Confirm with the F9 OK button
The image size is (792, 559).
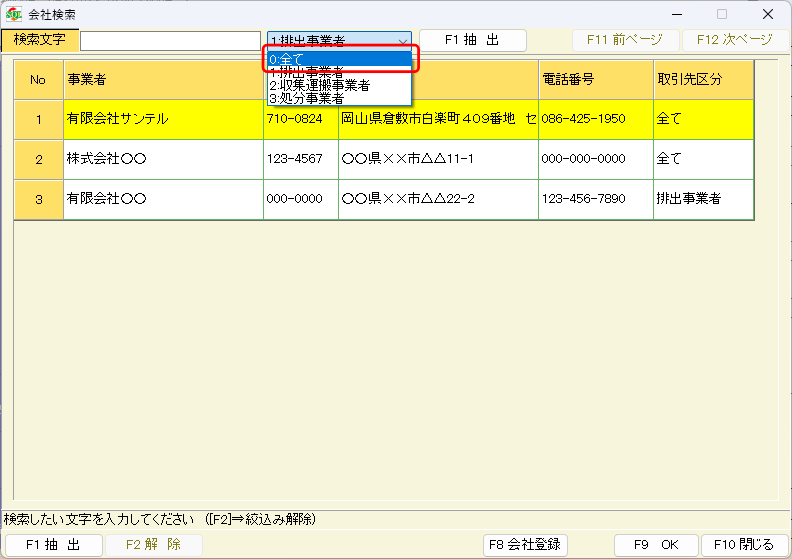(656, 545)
